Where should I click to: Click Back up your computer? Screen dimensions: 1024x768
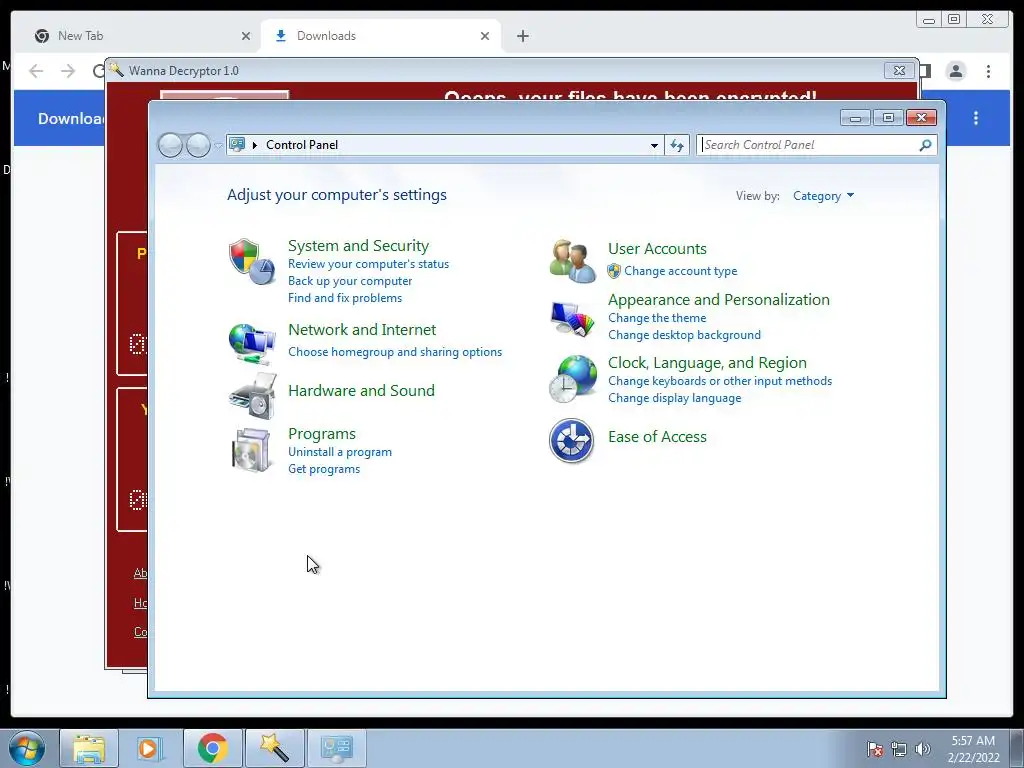[x=350, y=281]
